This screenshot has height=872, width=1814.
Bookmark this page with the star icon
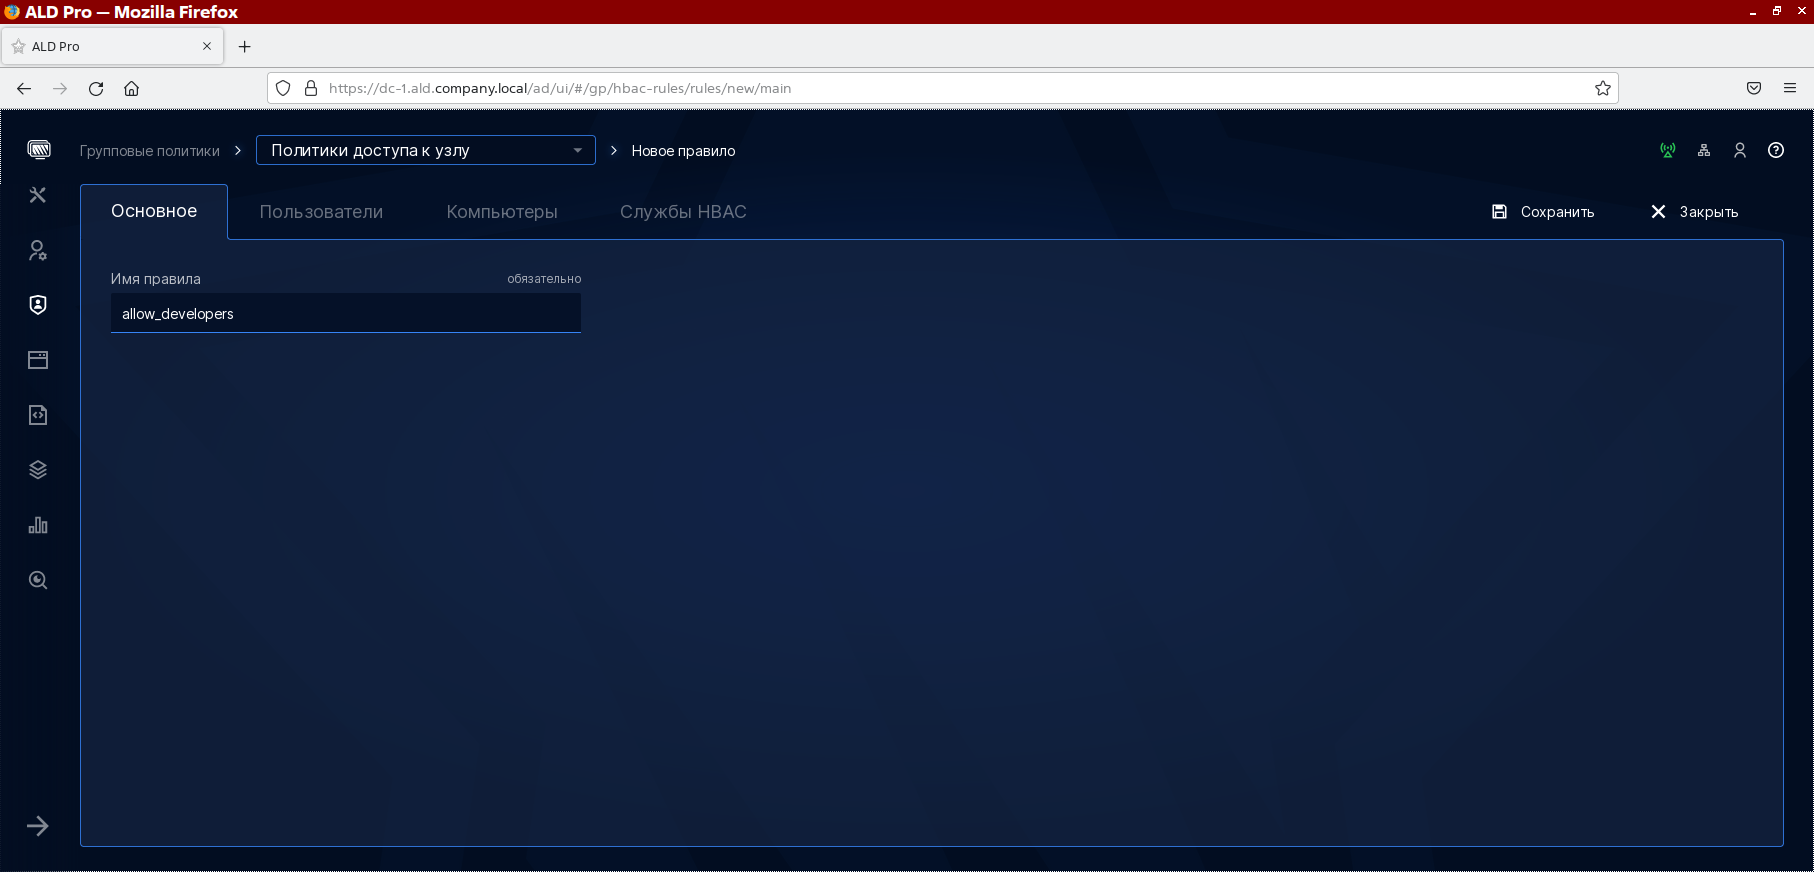tap(1603, 88)
